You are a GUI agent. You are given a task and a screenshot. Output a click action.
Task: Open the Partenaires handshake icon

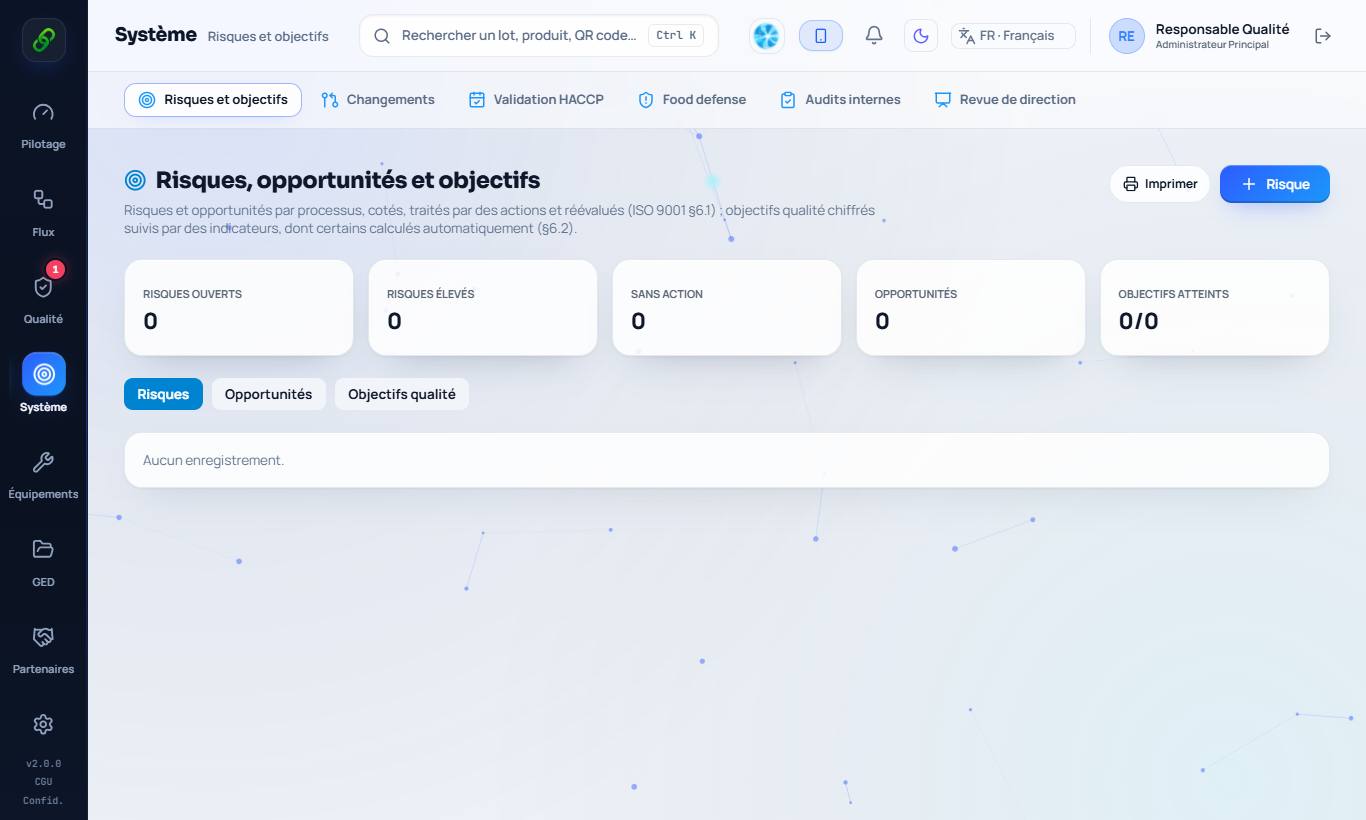[43, 637]
